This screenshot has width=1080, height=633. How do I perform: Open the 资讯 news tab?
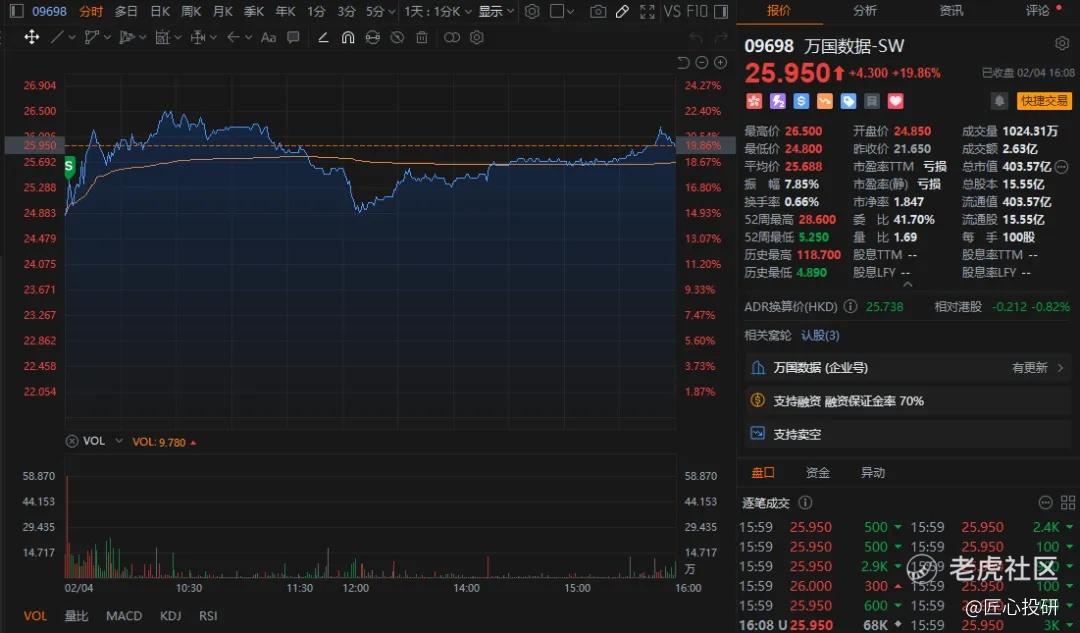[x=951, y=10]
